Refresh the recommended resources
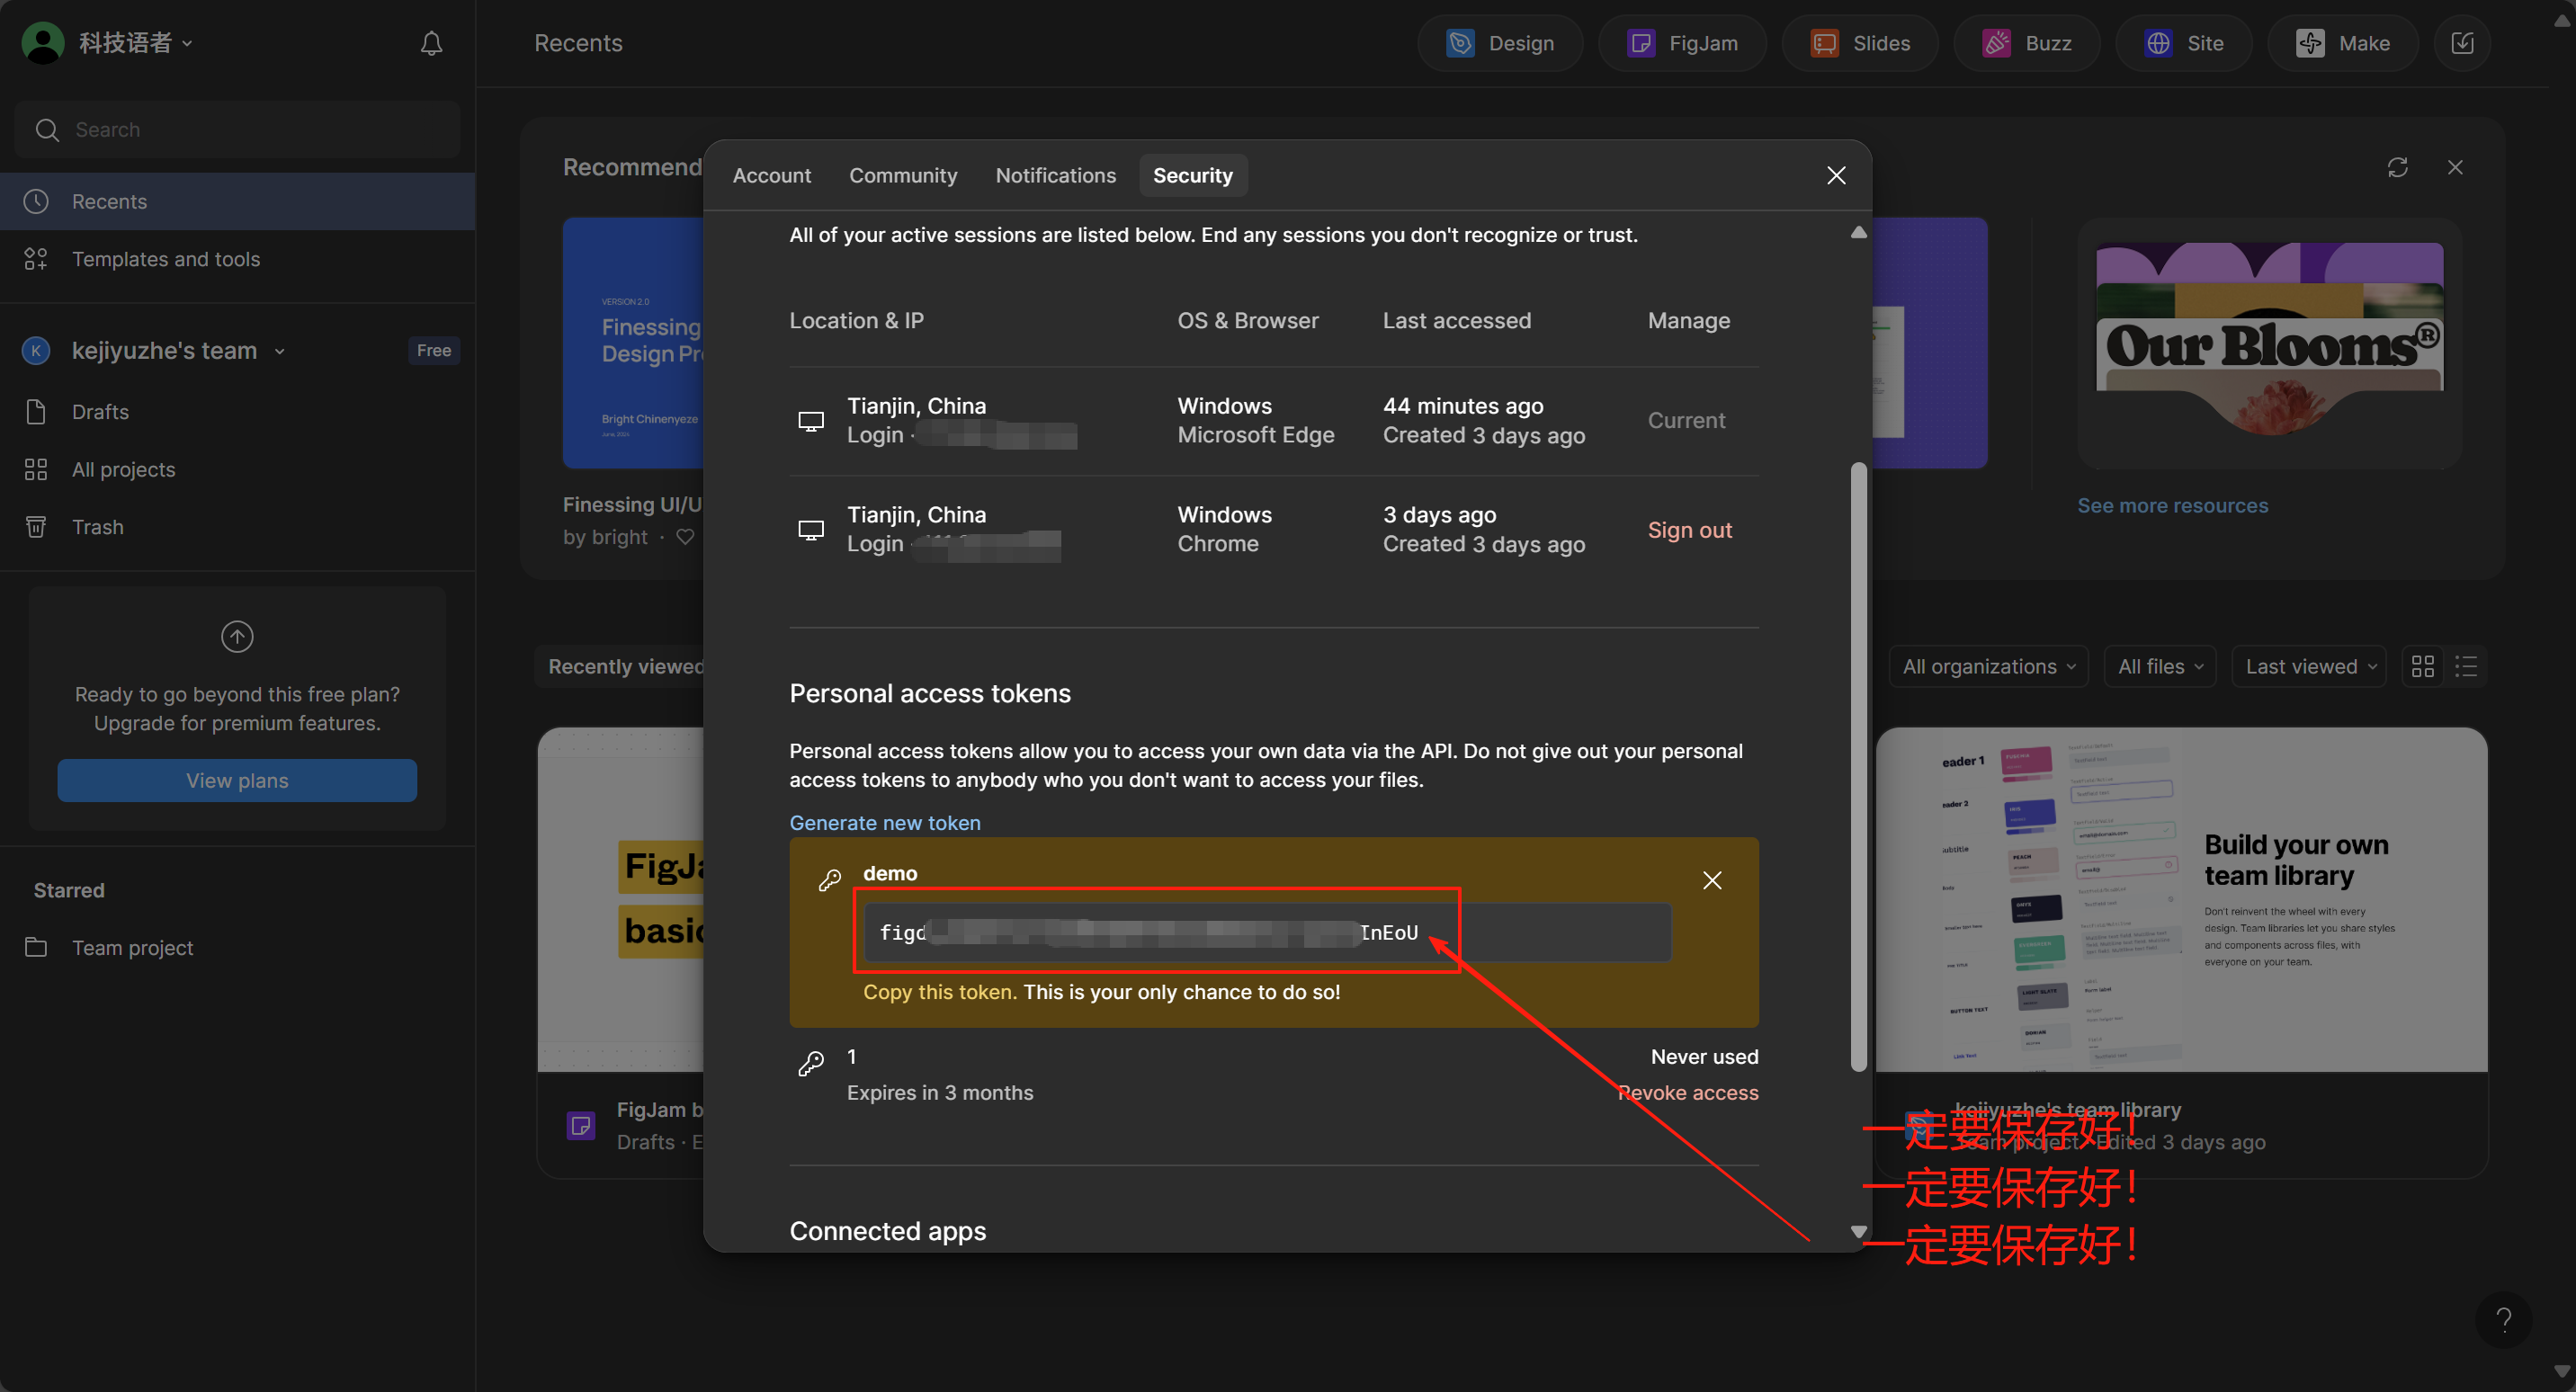 click(2397, 167)
